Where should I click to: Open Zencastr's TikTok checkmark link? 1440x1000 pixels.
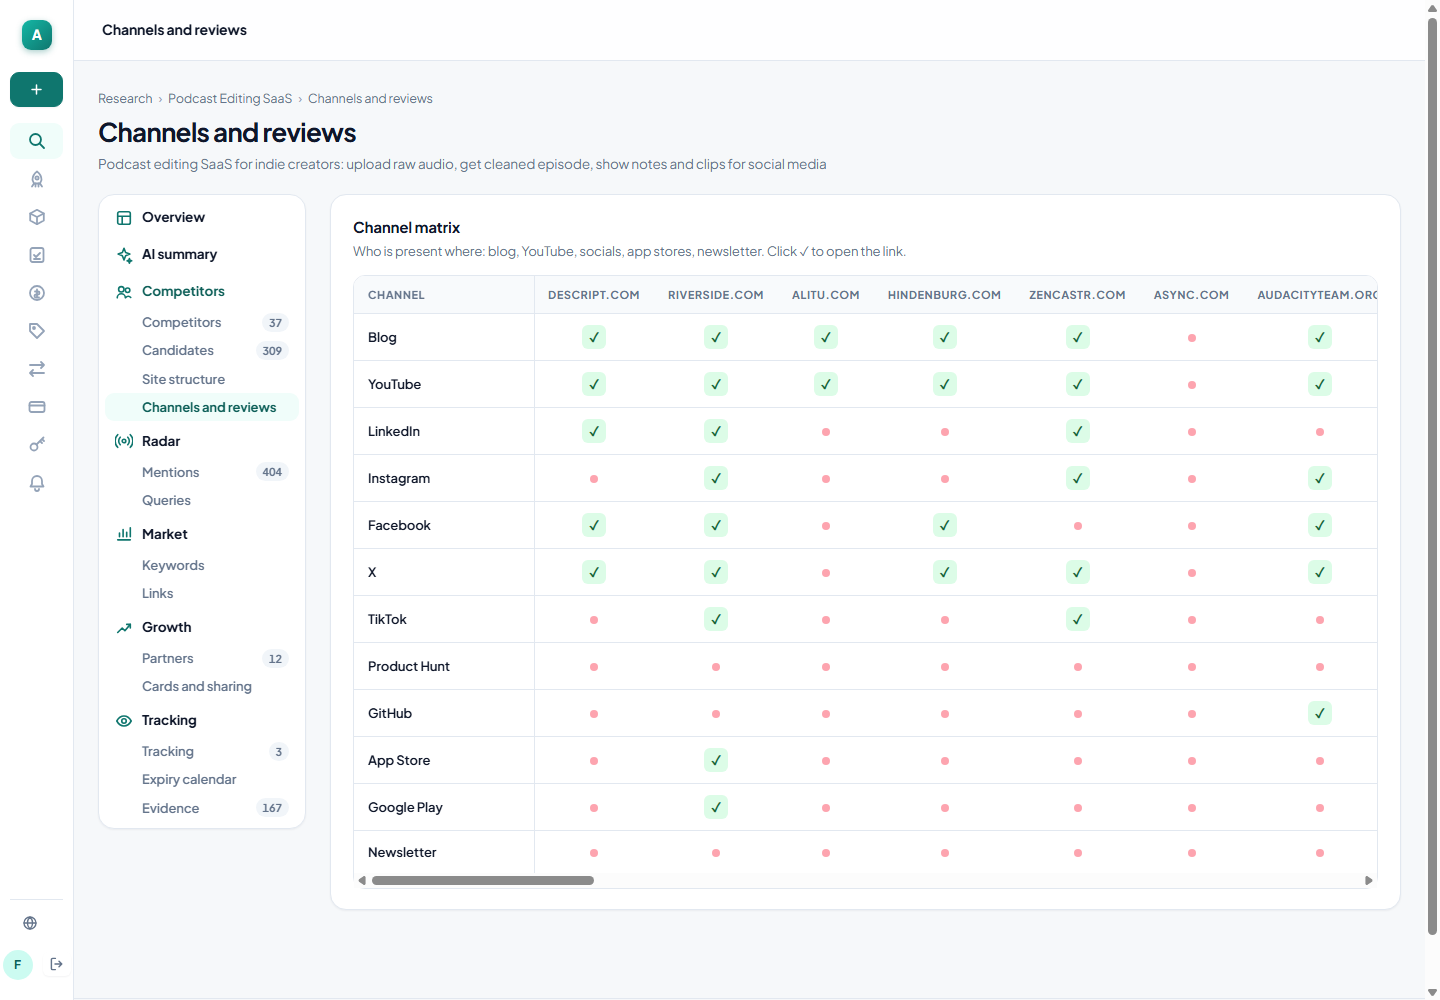click(x=1078, y=619)
